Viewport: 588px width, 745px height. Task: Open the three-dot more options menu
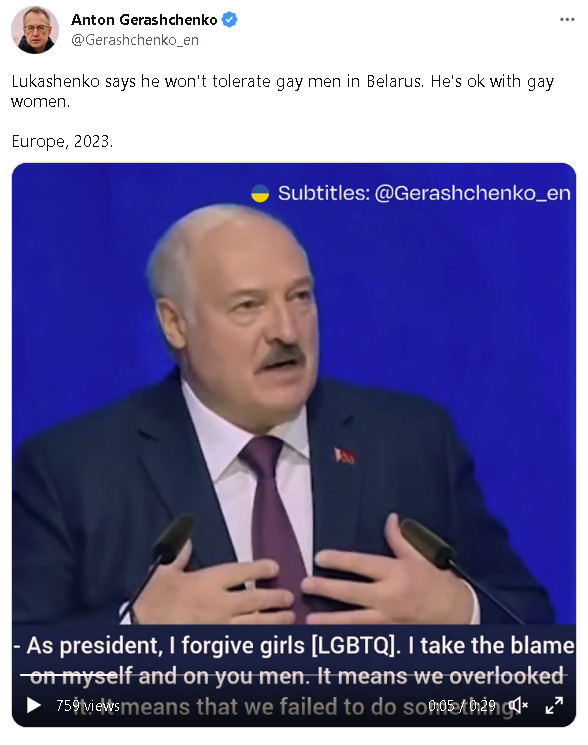click(x=567, y=19)
